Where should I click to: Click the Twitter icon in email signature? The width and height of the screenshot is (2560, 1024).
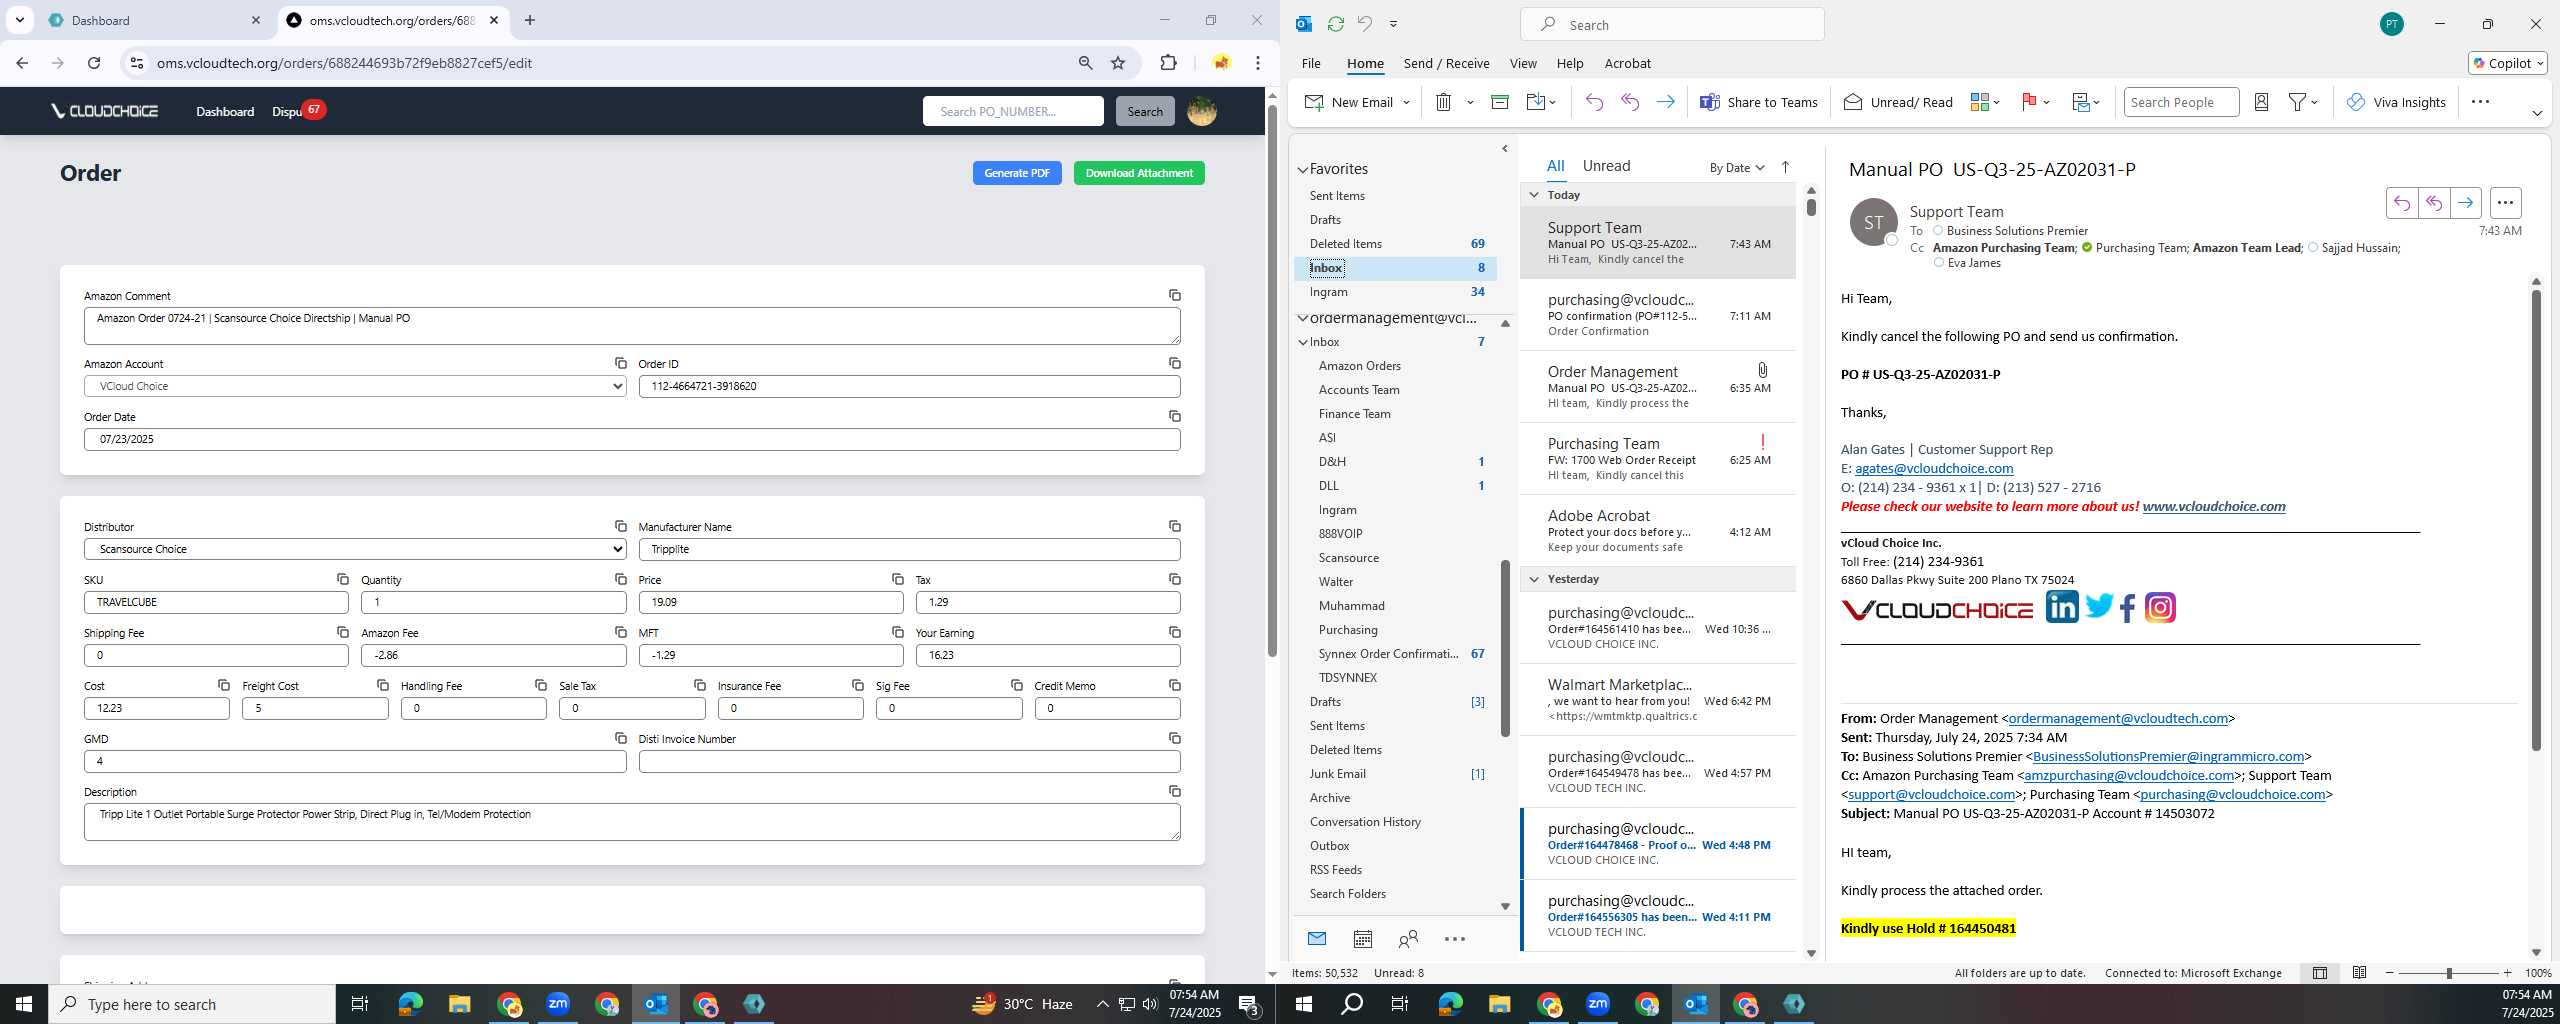pyautogui.click(x=2099, y=607)
